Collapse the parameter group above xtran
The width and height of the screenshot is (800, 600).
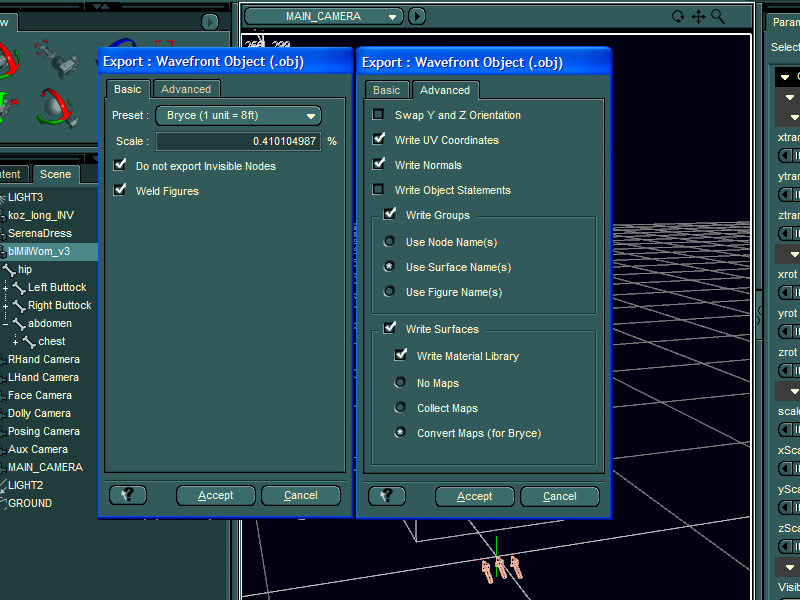click(x=793, y=117)
